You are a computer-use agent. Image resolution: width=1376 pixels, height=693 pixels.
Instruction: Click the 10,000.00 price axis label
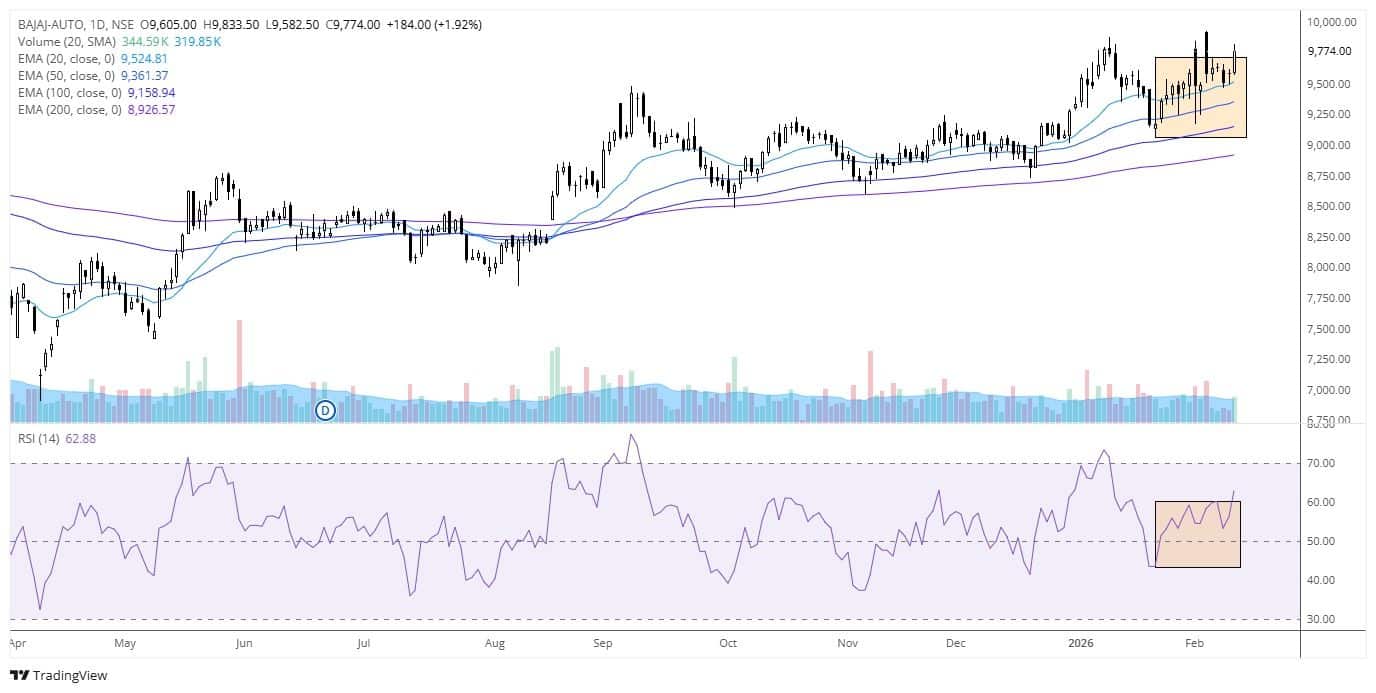point(1330,21)
